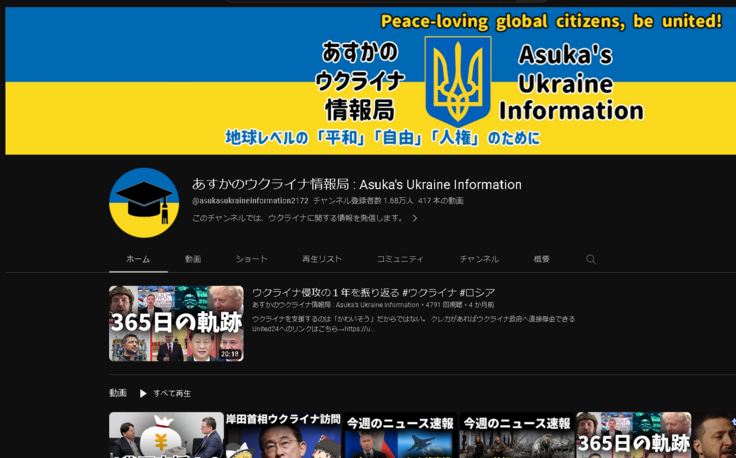Click the 20:18 duration badge
The image size is (736, 458).
tap(230, 354)
